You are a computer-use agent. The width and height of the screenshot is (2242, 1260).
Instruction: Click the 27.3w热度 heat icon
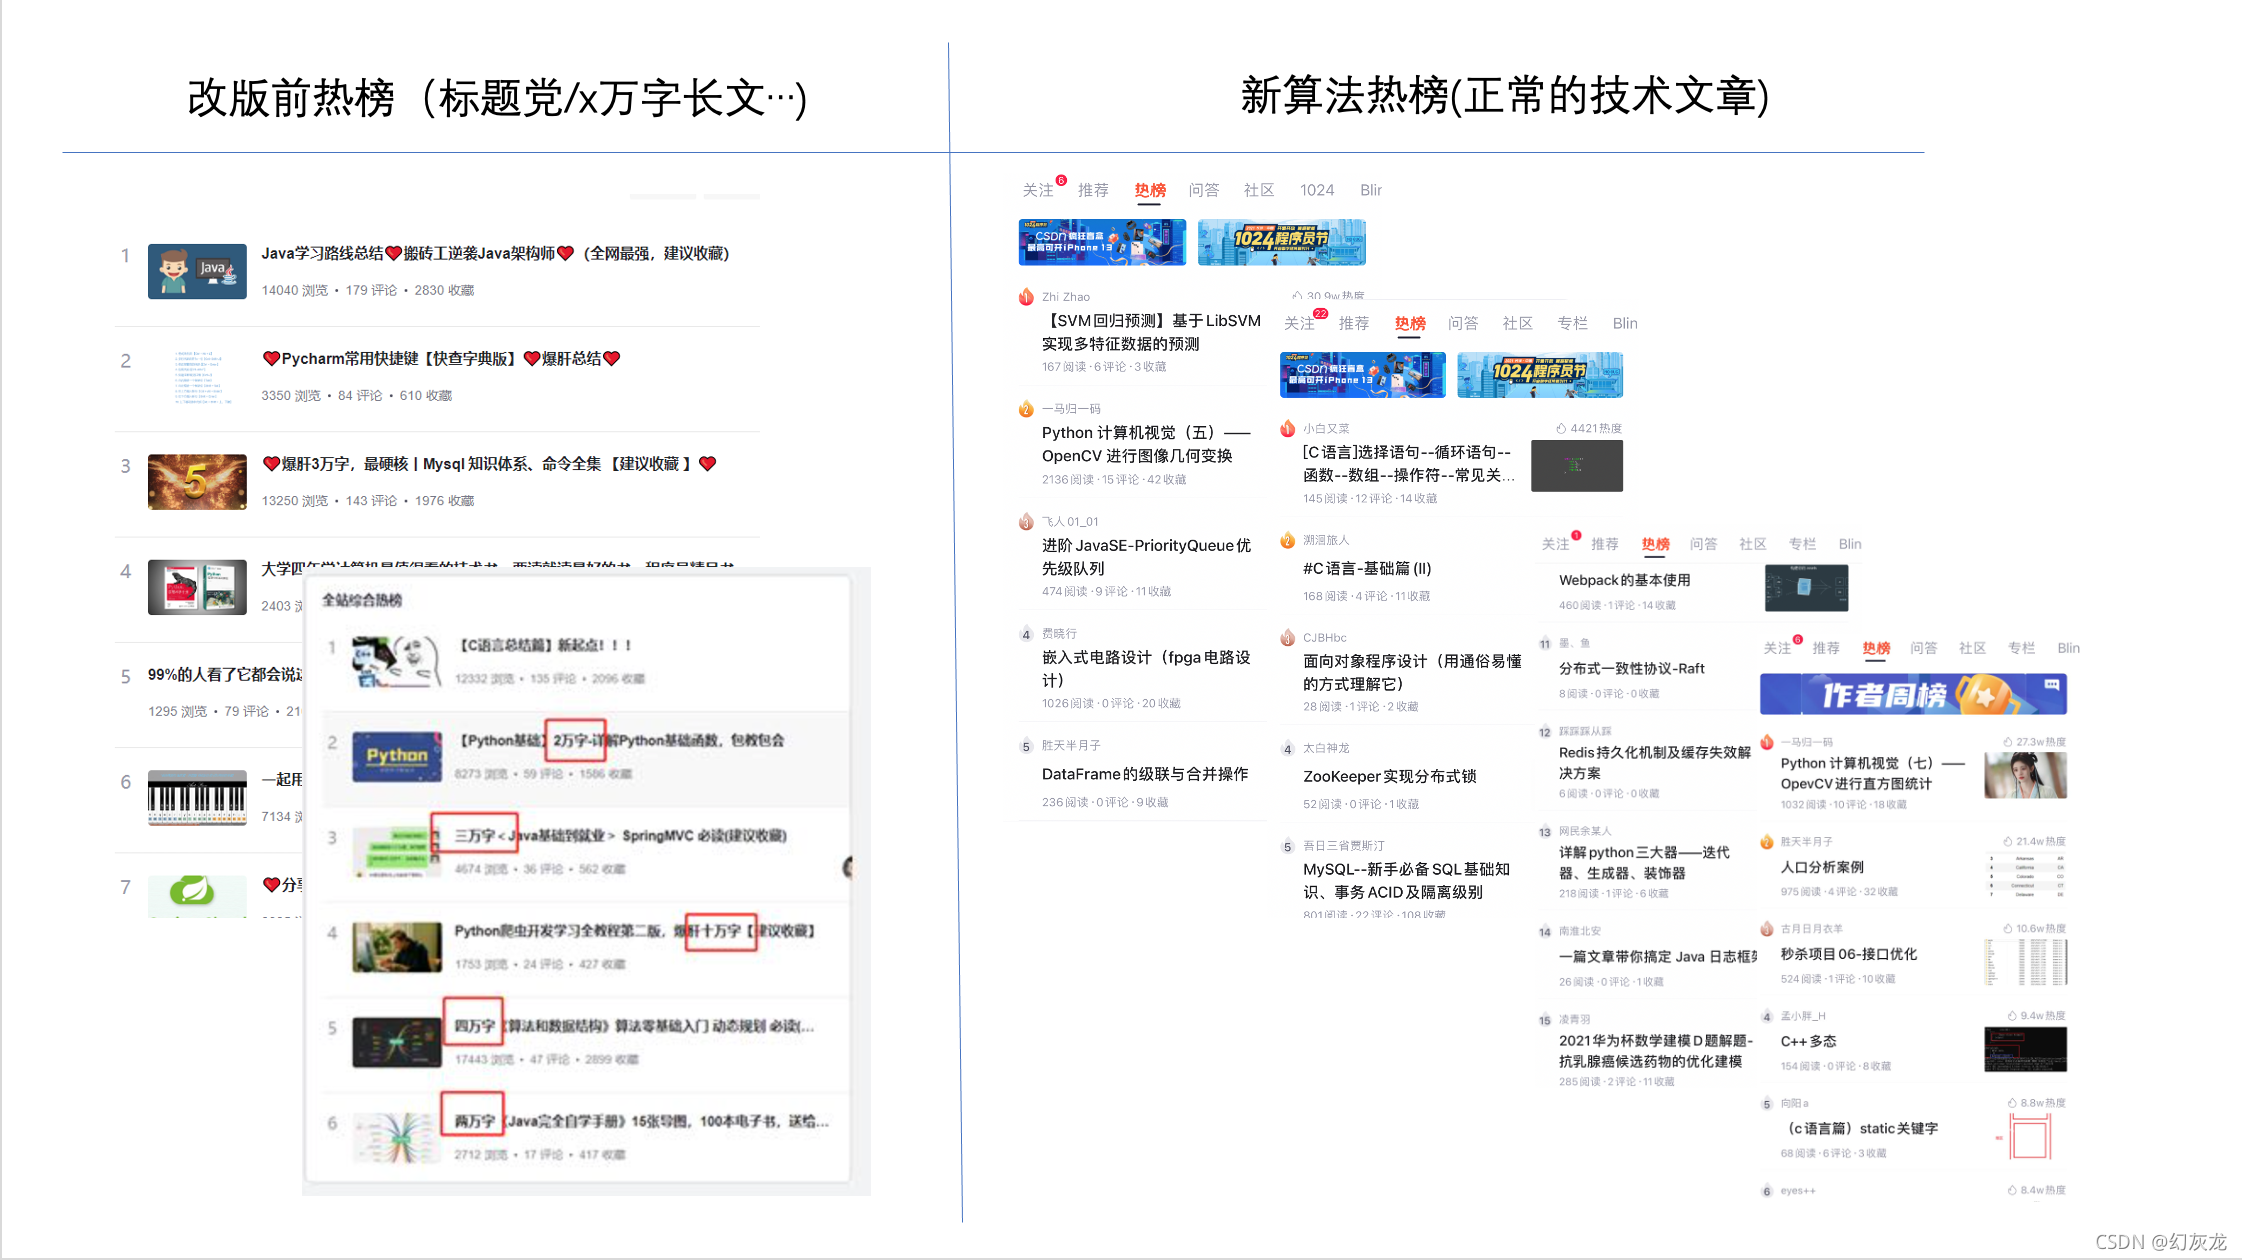point(2007,742)
